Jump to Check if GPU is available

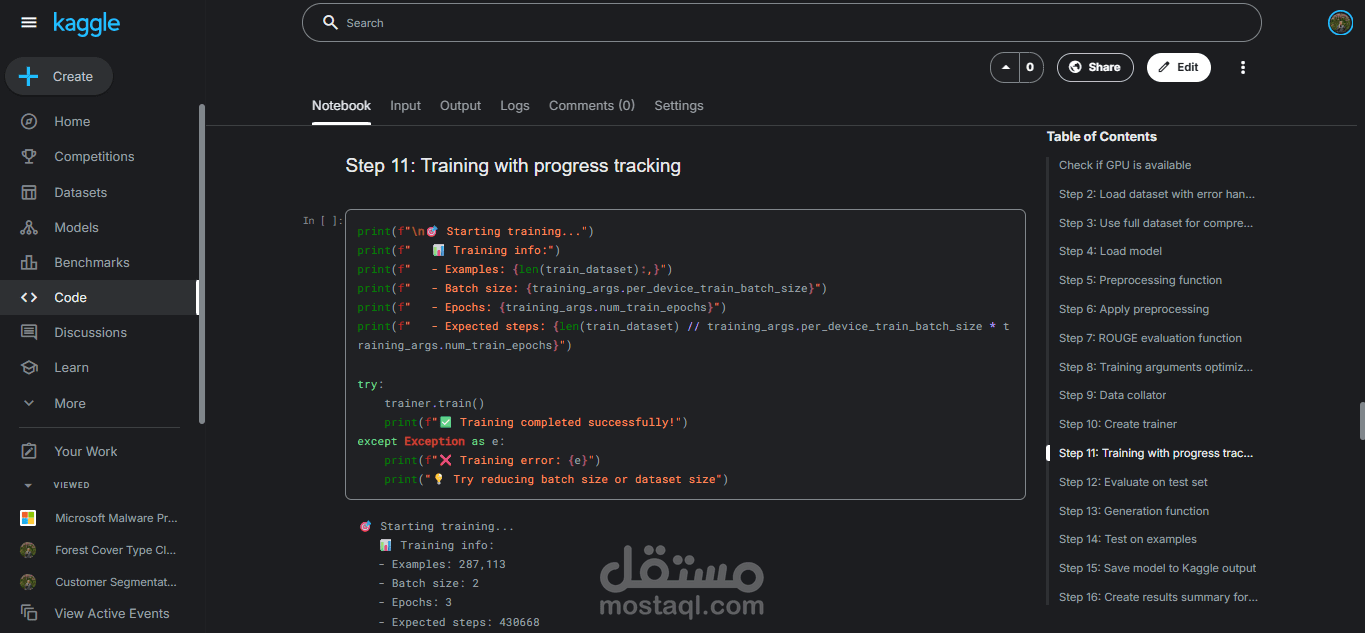1125,165
